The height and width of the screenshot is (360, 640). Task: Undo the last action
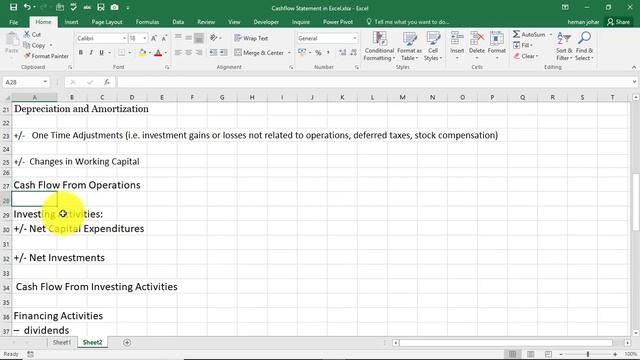27,7
